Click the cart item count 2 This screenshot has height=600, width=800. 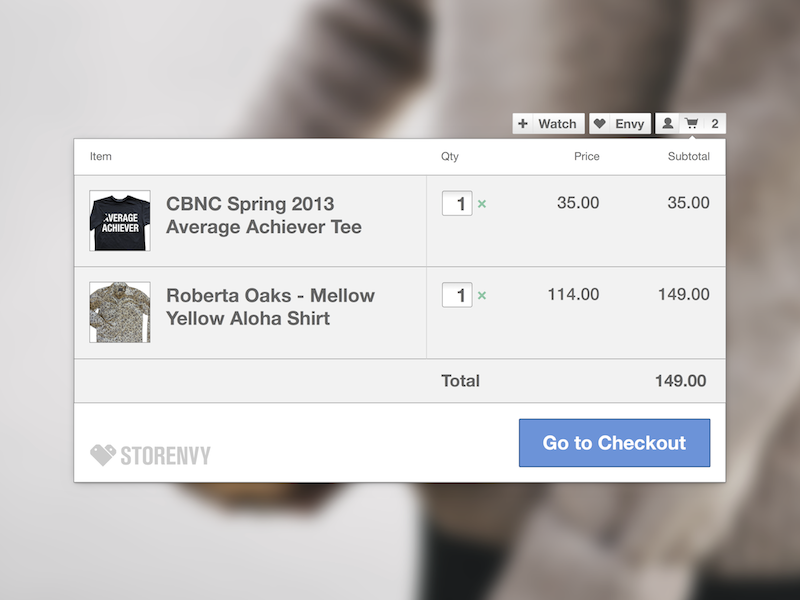[715, 124]
